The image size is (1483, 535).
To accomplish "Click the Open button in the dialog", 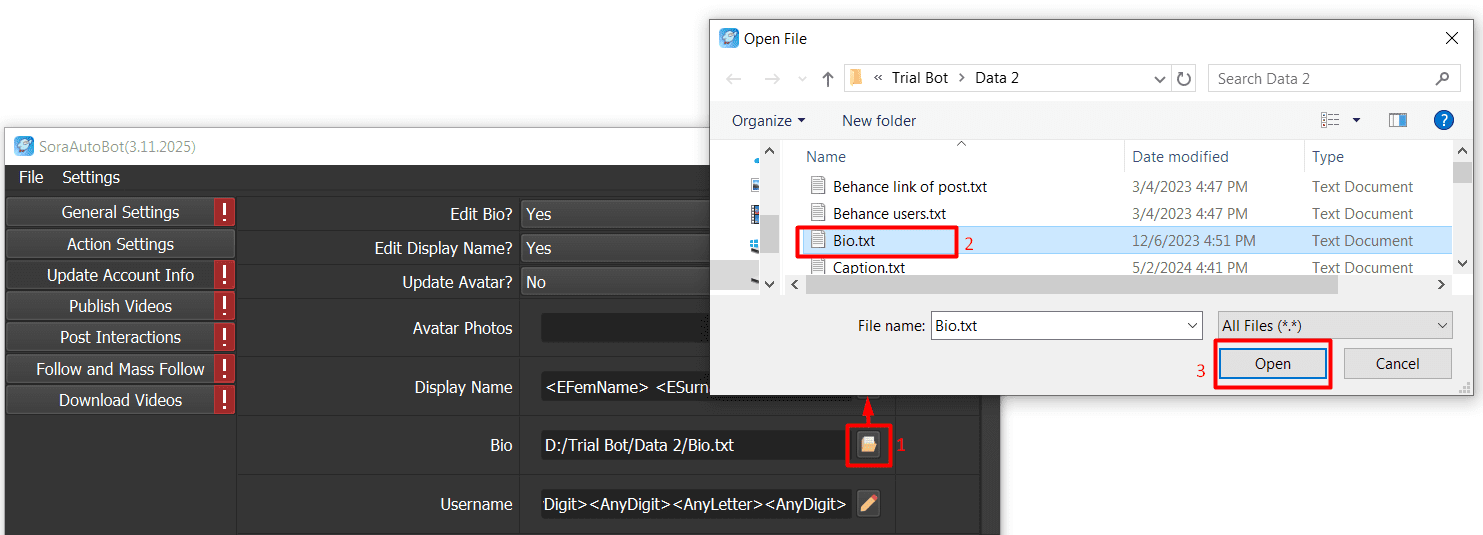I will (1273, 364).
